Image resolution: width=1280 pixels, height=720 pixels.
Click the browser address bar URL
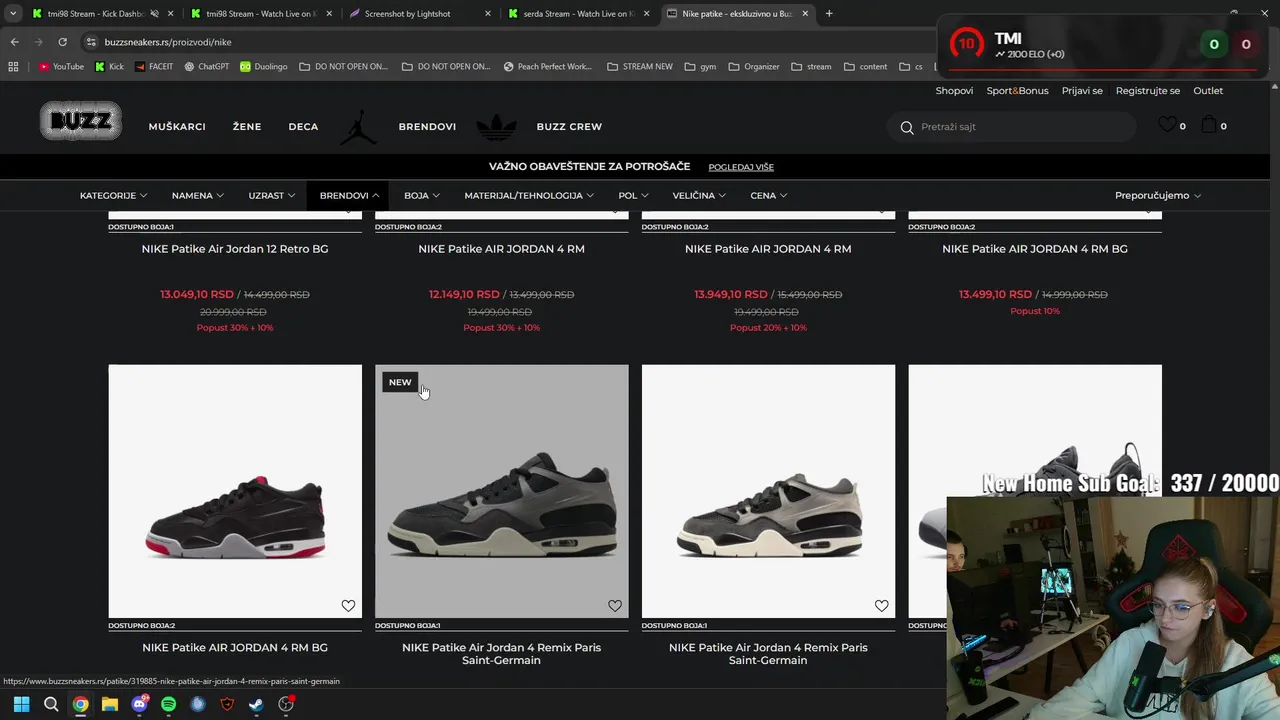point(168,42)
